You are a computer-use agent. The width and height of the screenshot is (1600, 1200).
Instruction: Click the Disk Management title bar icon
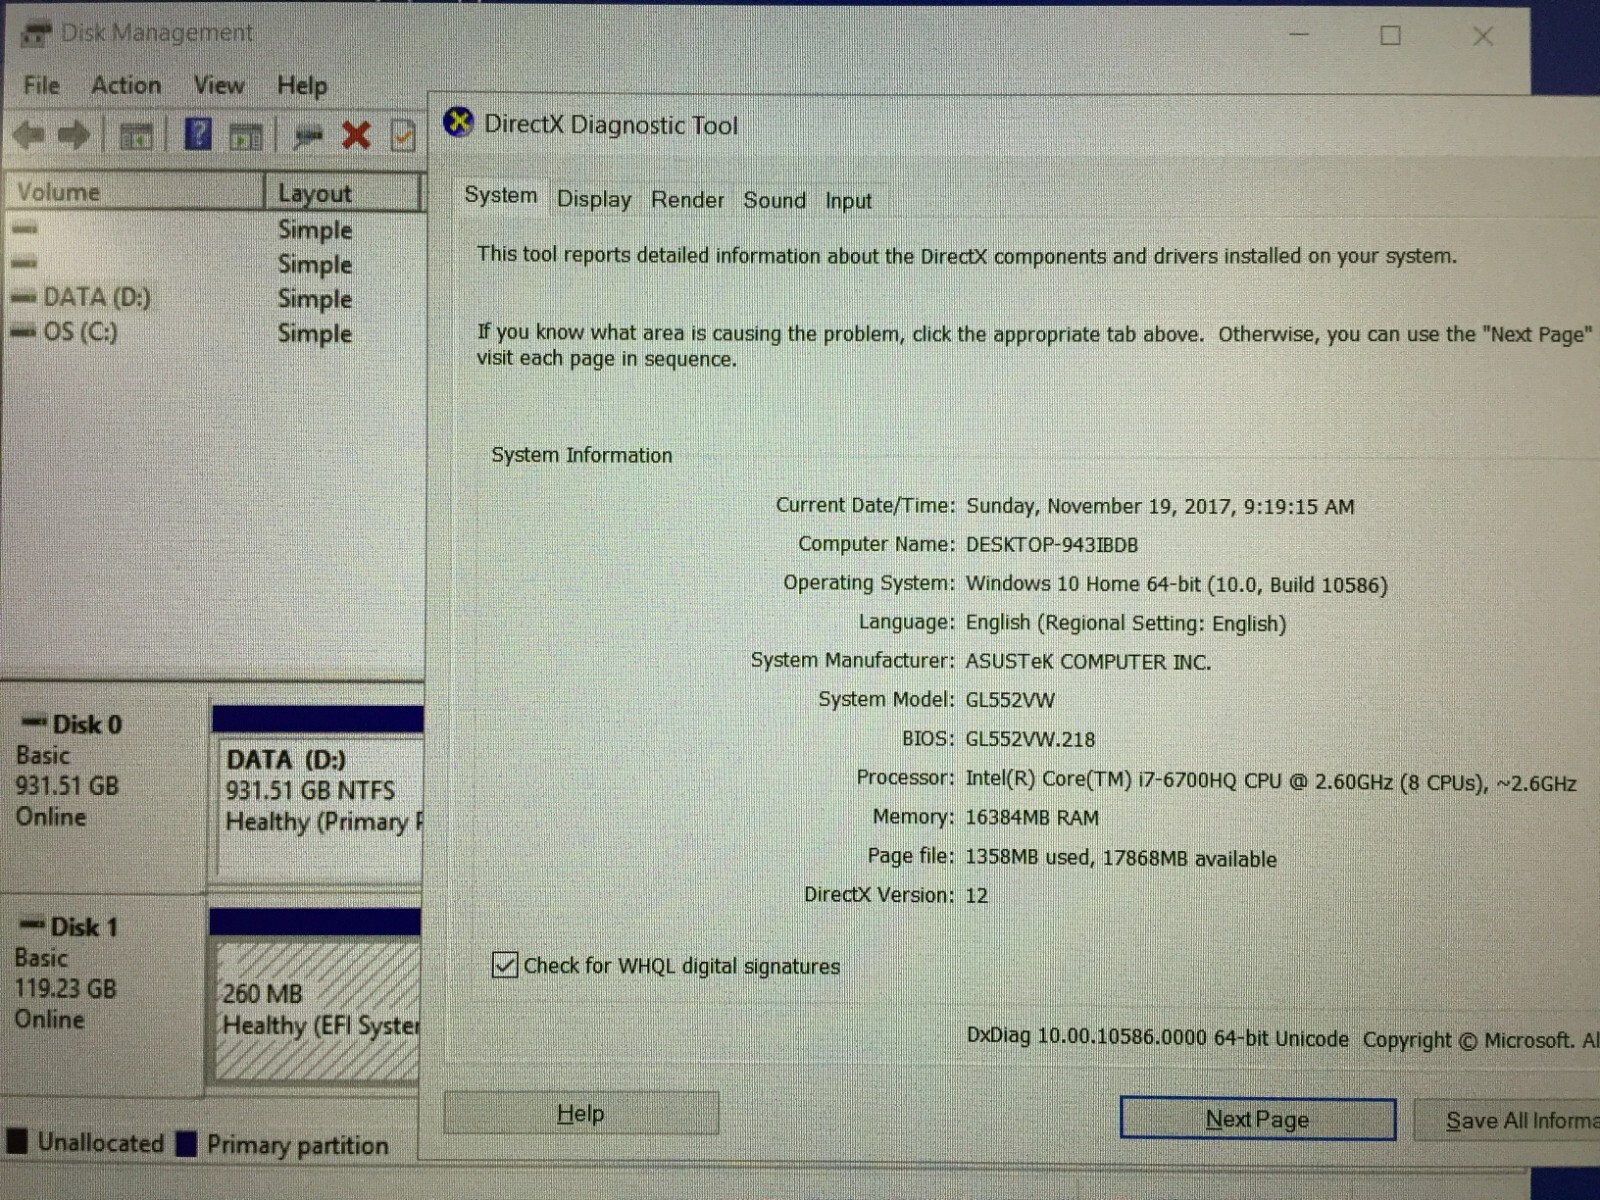point(35,34)
